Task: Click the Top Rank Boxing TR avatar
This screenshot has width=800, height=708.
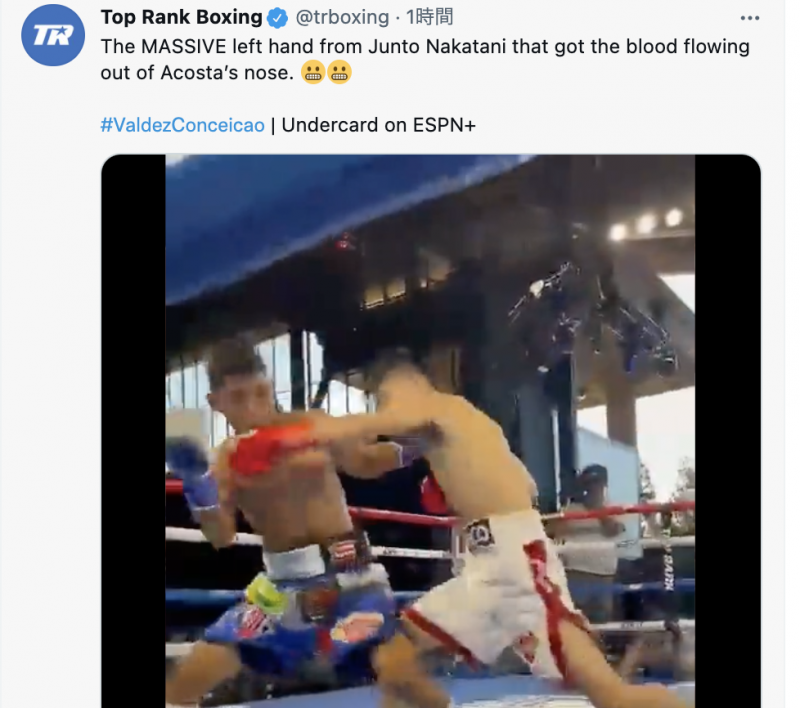Action: click(53, 35)
